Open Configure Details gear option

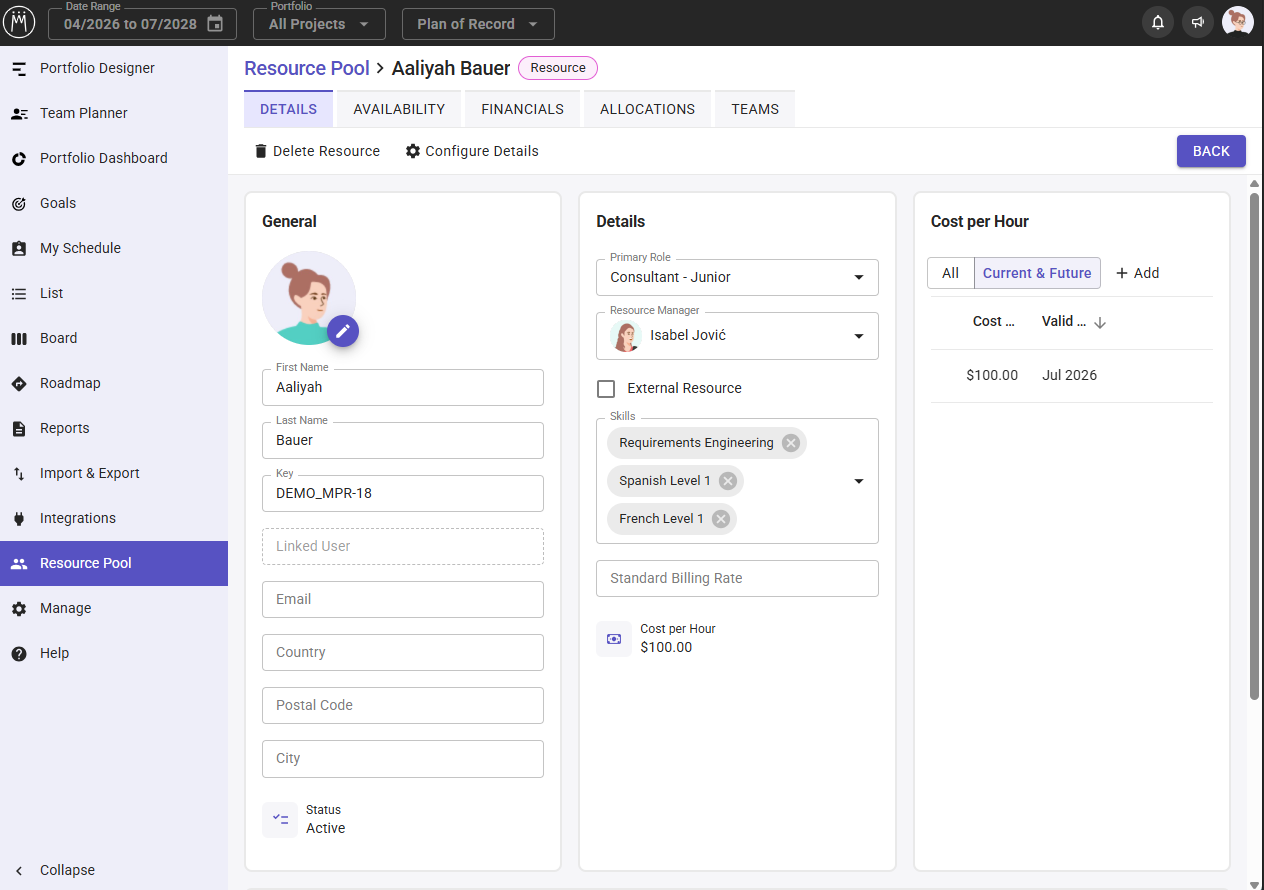tap(472, 151)
